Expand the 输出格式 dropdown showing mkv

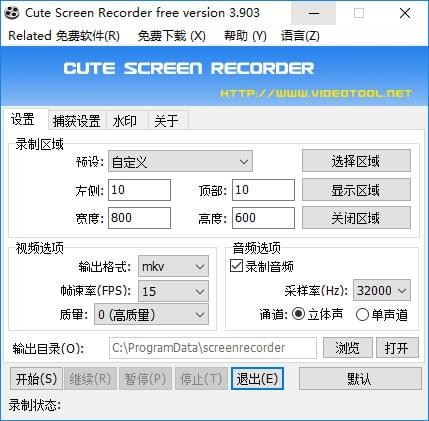(x=173, y=266)
